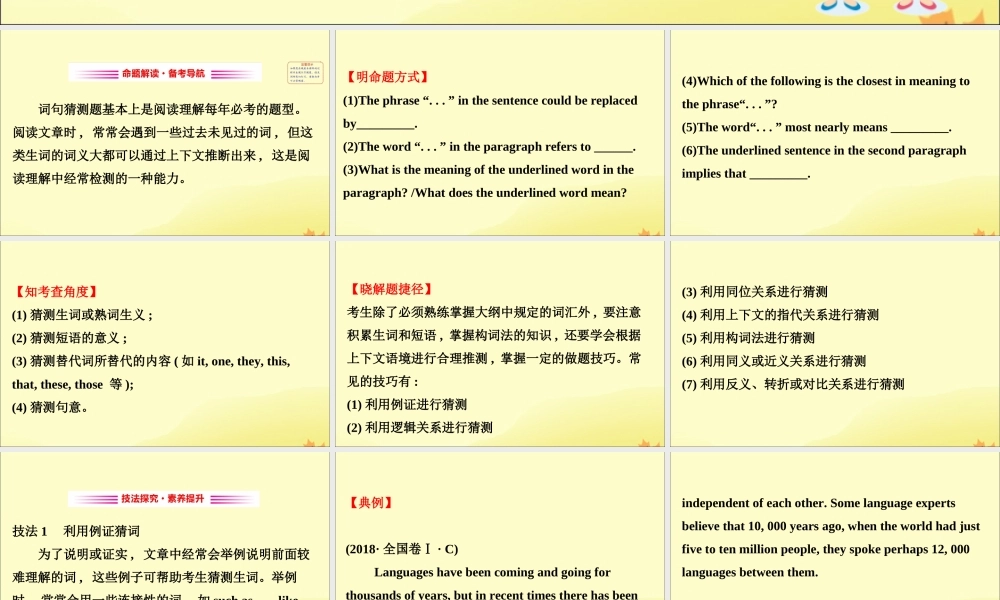The width and height of the screenshot is (1000, 600).
Task: Click the line 考生除了必须熟练掌握大纲中规定的词汇外
Action: tap(494, 312)
